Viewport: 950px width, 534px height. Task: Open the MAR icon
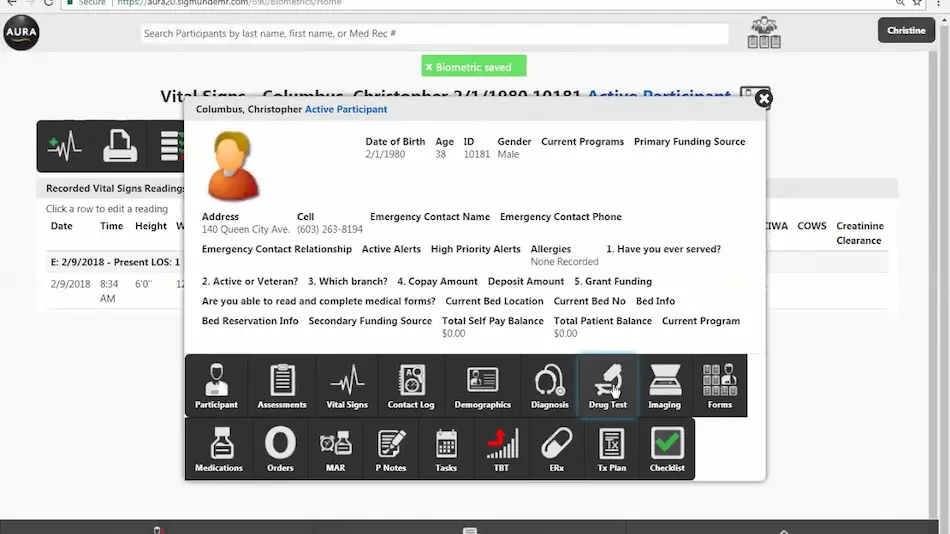[x=336, y=449]
